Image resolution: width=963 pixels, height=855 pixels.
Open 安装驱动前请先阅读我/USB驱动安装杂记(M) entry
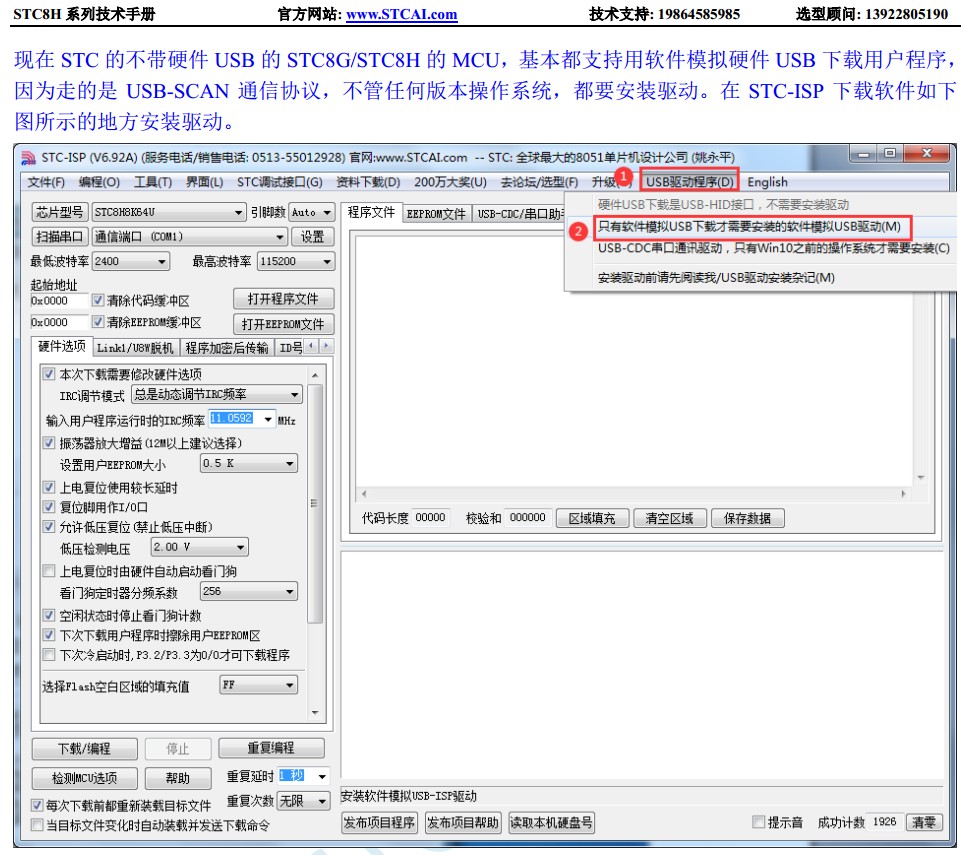[x=716, y=278]
